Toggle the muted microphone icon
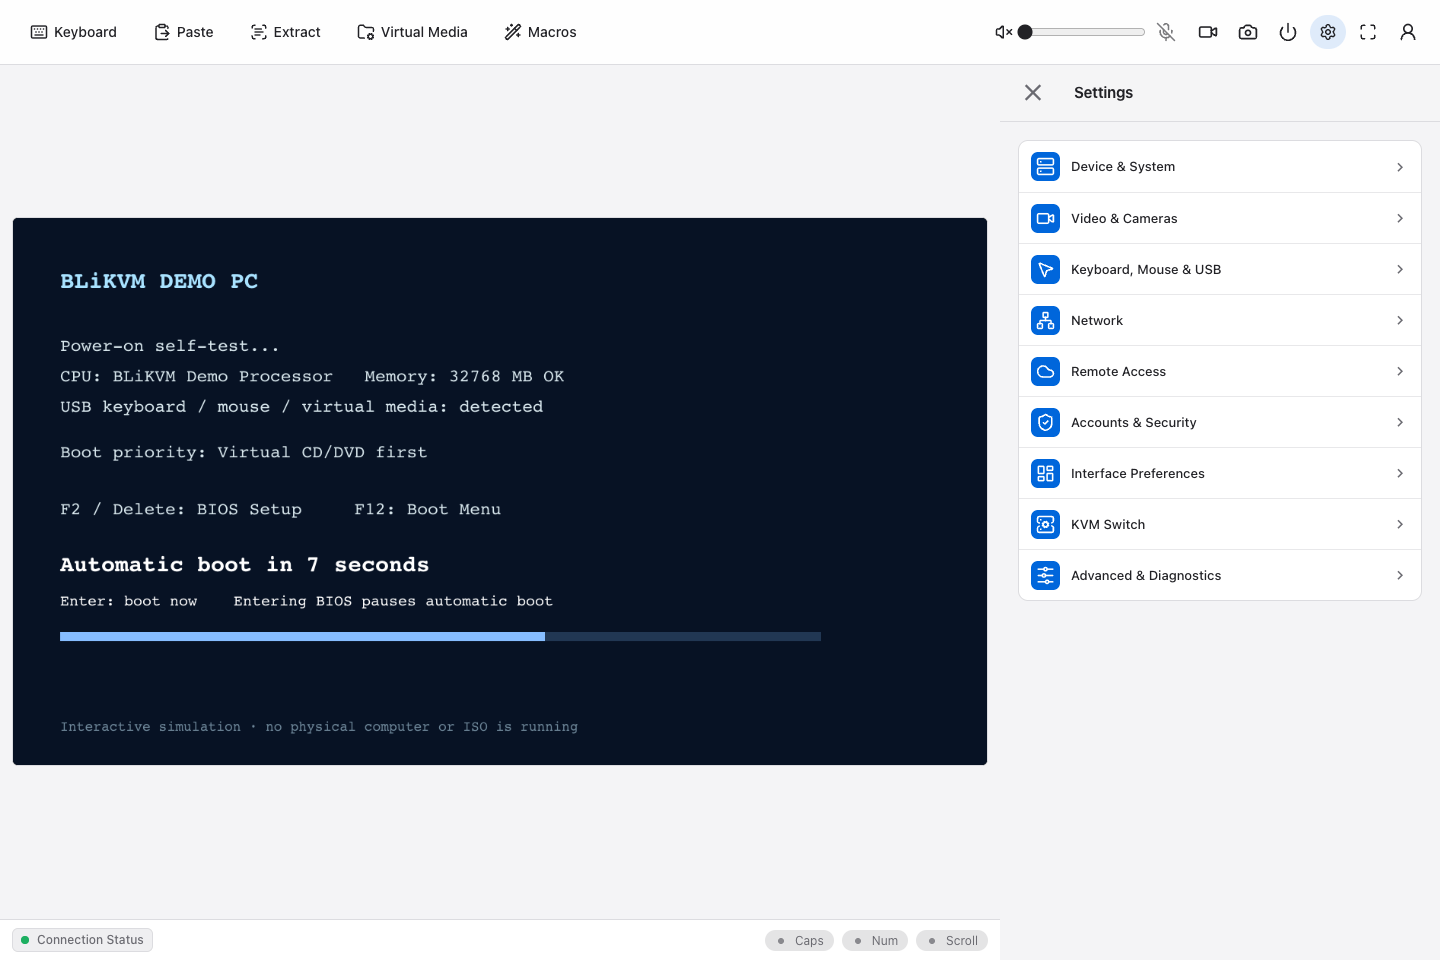This screenshot has width=1440, height=960. pyautogui.click(x=1166, y=32)
